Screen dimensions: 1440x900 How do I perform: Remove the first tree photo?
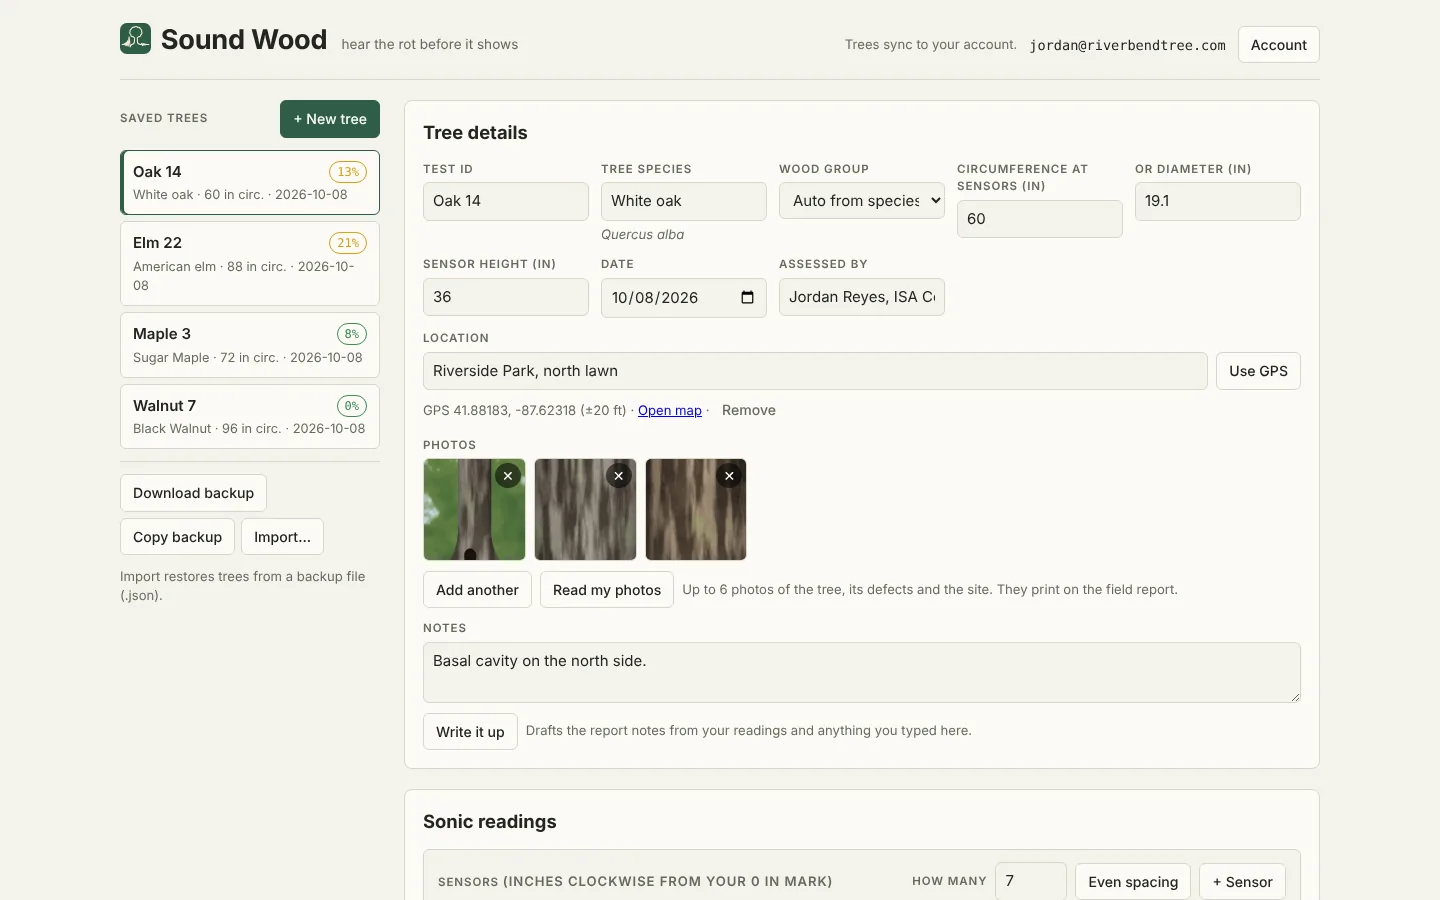point(508,476)
